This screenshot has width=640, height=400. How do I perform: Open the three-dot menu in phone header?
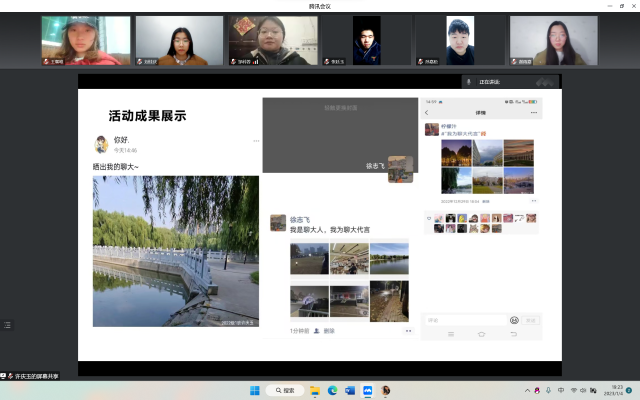click(x=534, y=113)
